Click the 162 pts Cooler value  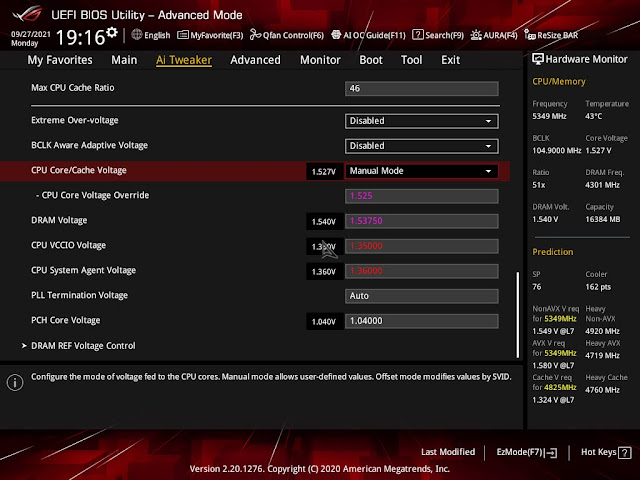[x=598, y=287]
